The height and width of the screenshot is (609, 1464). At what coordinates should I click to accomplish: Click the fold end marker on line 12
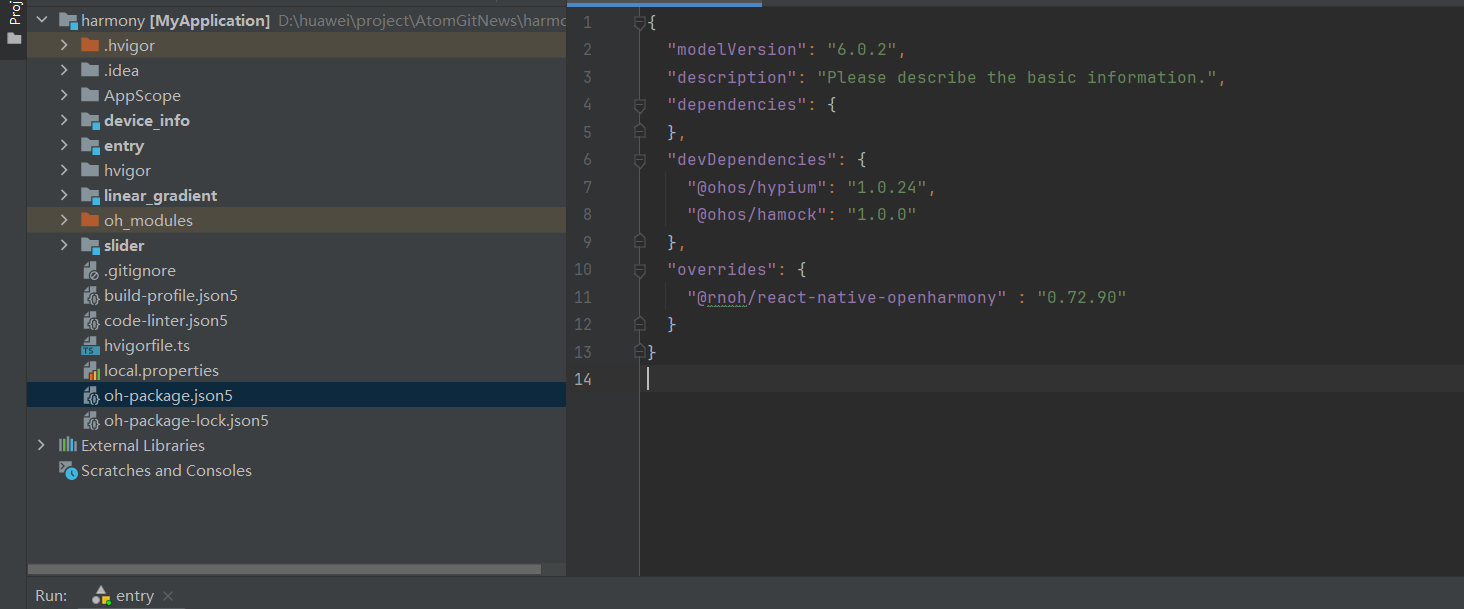(x=640, y=324)
